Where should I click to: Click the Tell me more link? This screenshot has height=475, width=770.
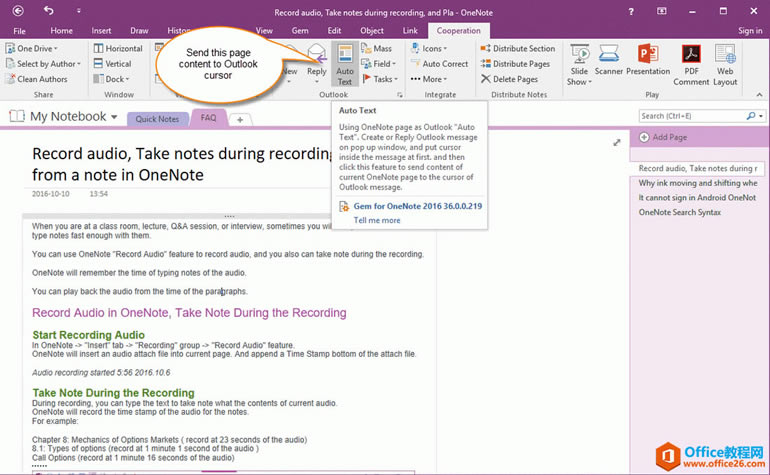377,220
